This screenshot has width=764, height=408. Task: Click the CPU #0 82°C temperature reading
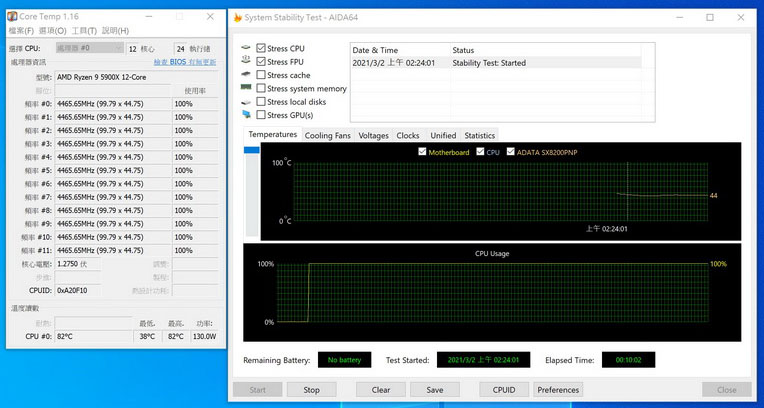pos(93,336)
